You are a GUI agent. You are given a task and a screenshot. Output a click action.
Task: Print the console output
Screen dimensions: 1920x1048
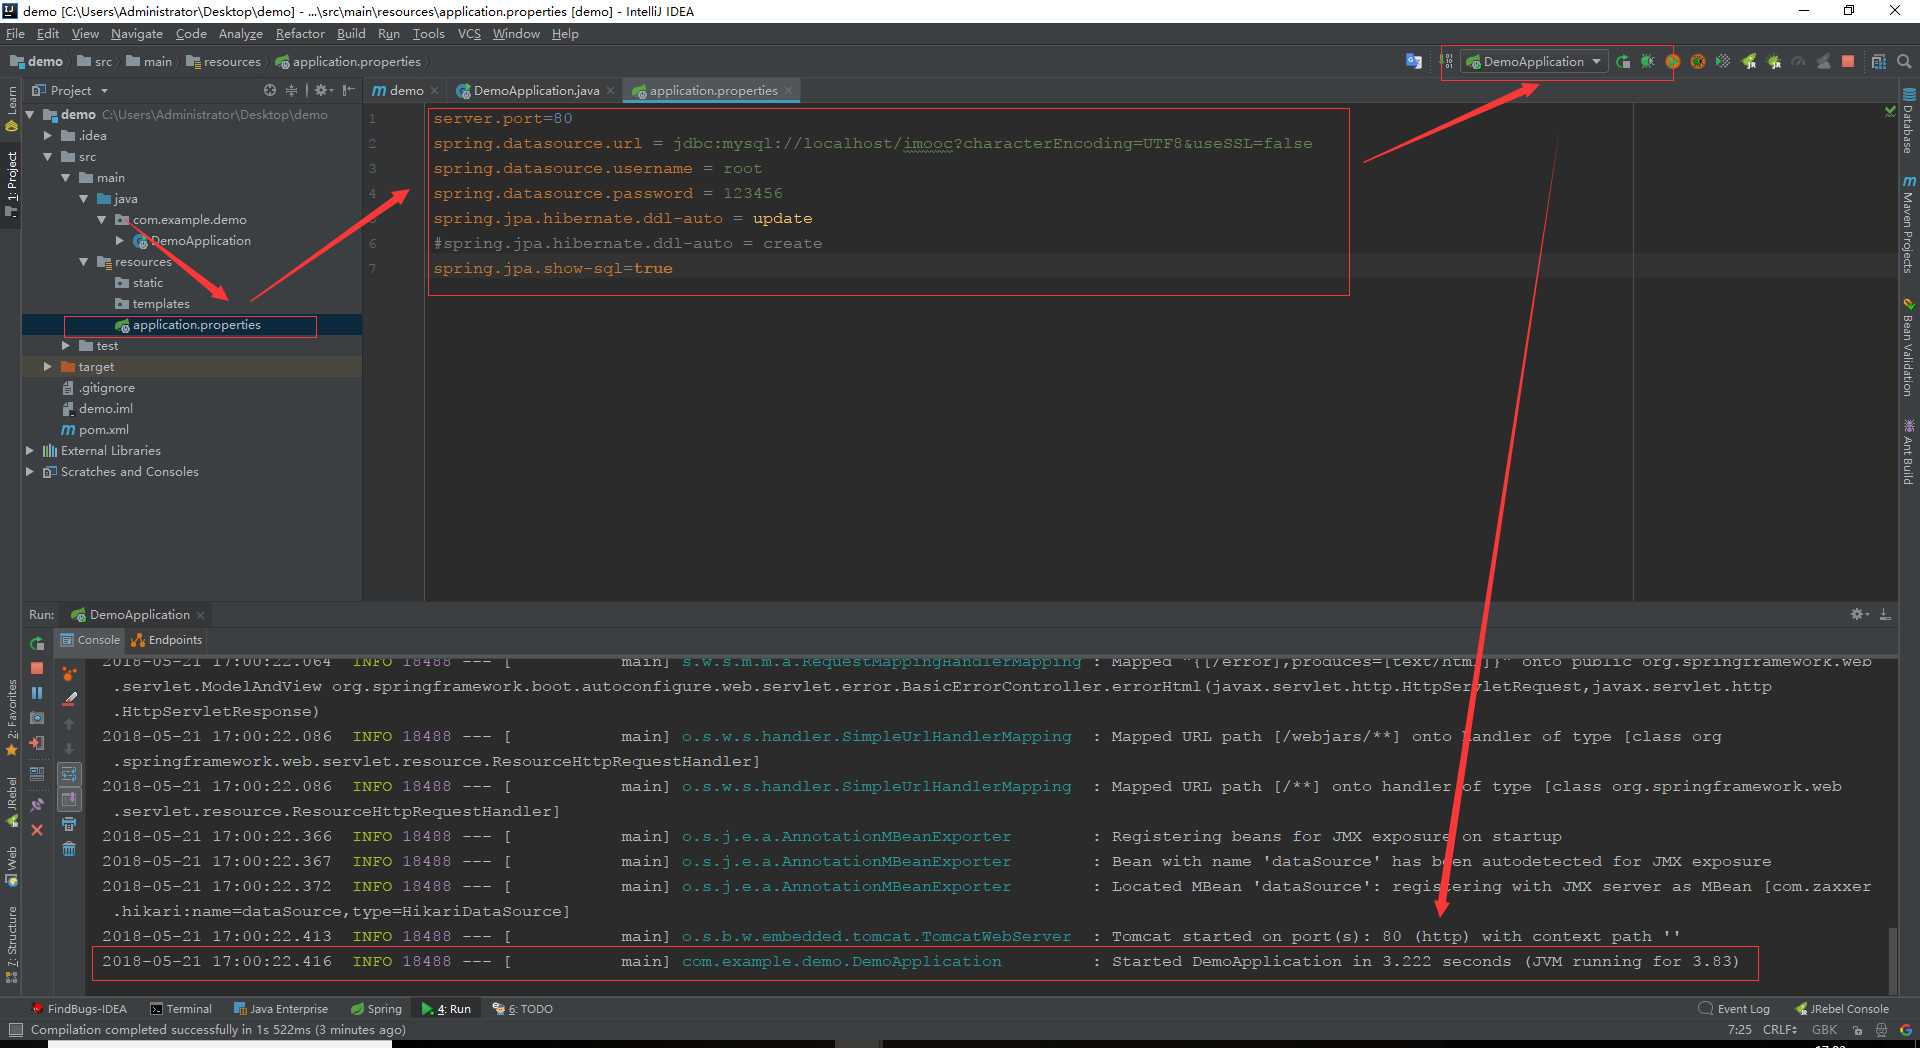(69, 824)
